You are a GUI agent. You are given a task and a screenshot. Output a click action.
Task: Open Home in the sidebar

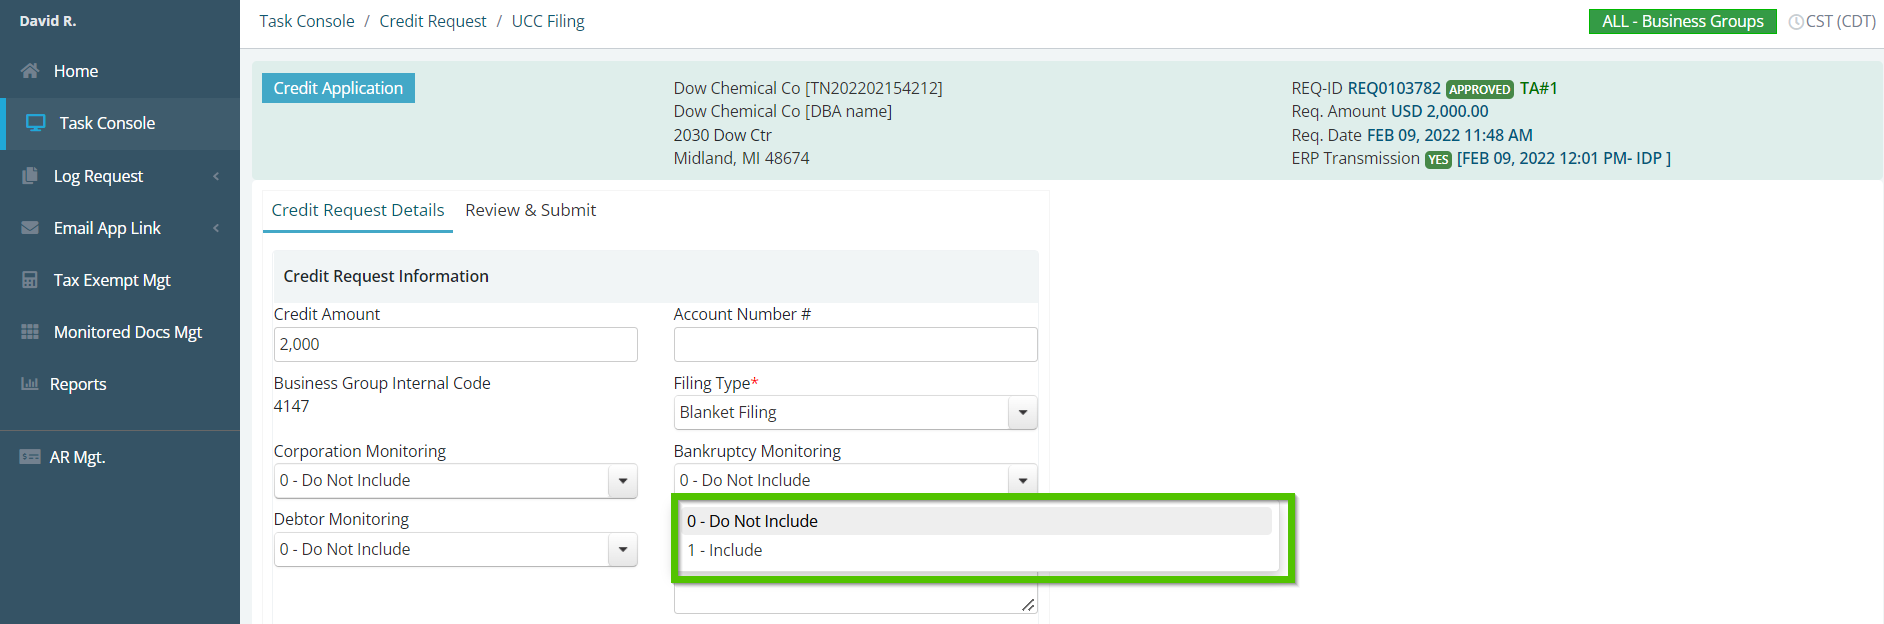(x=120, y=71)
